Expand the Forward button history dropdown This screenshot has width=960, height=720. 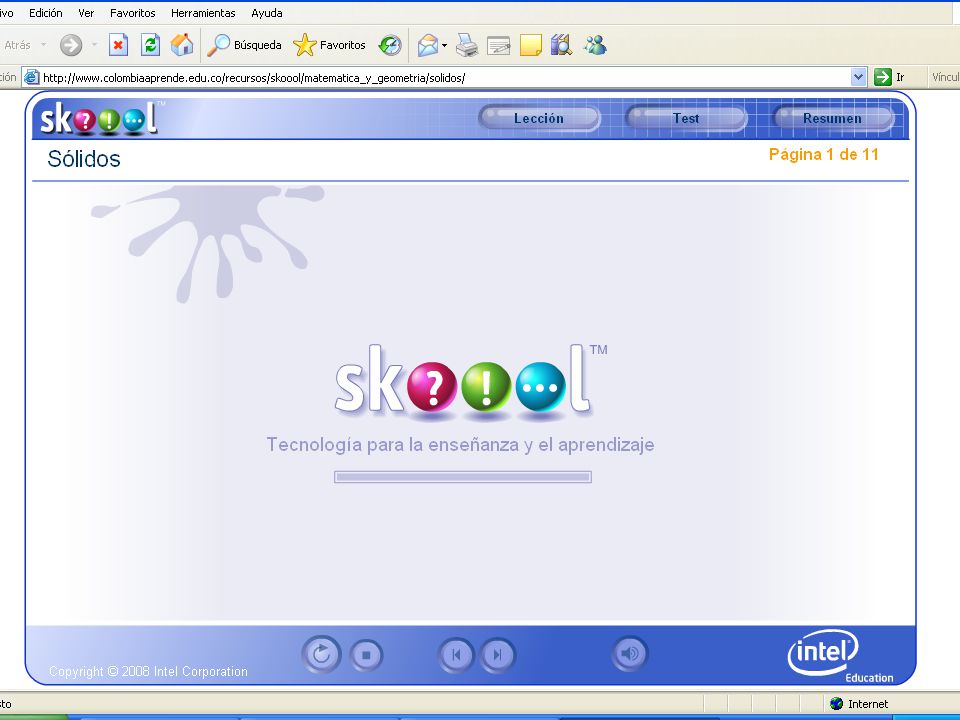click(94, 45)
